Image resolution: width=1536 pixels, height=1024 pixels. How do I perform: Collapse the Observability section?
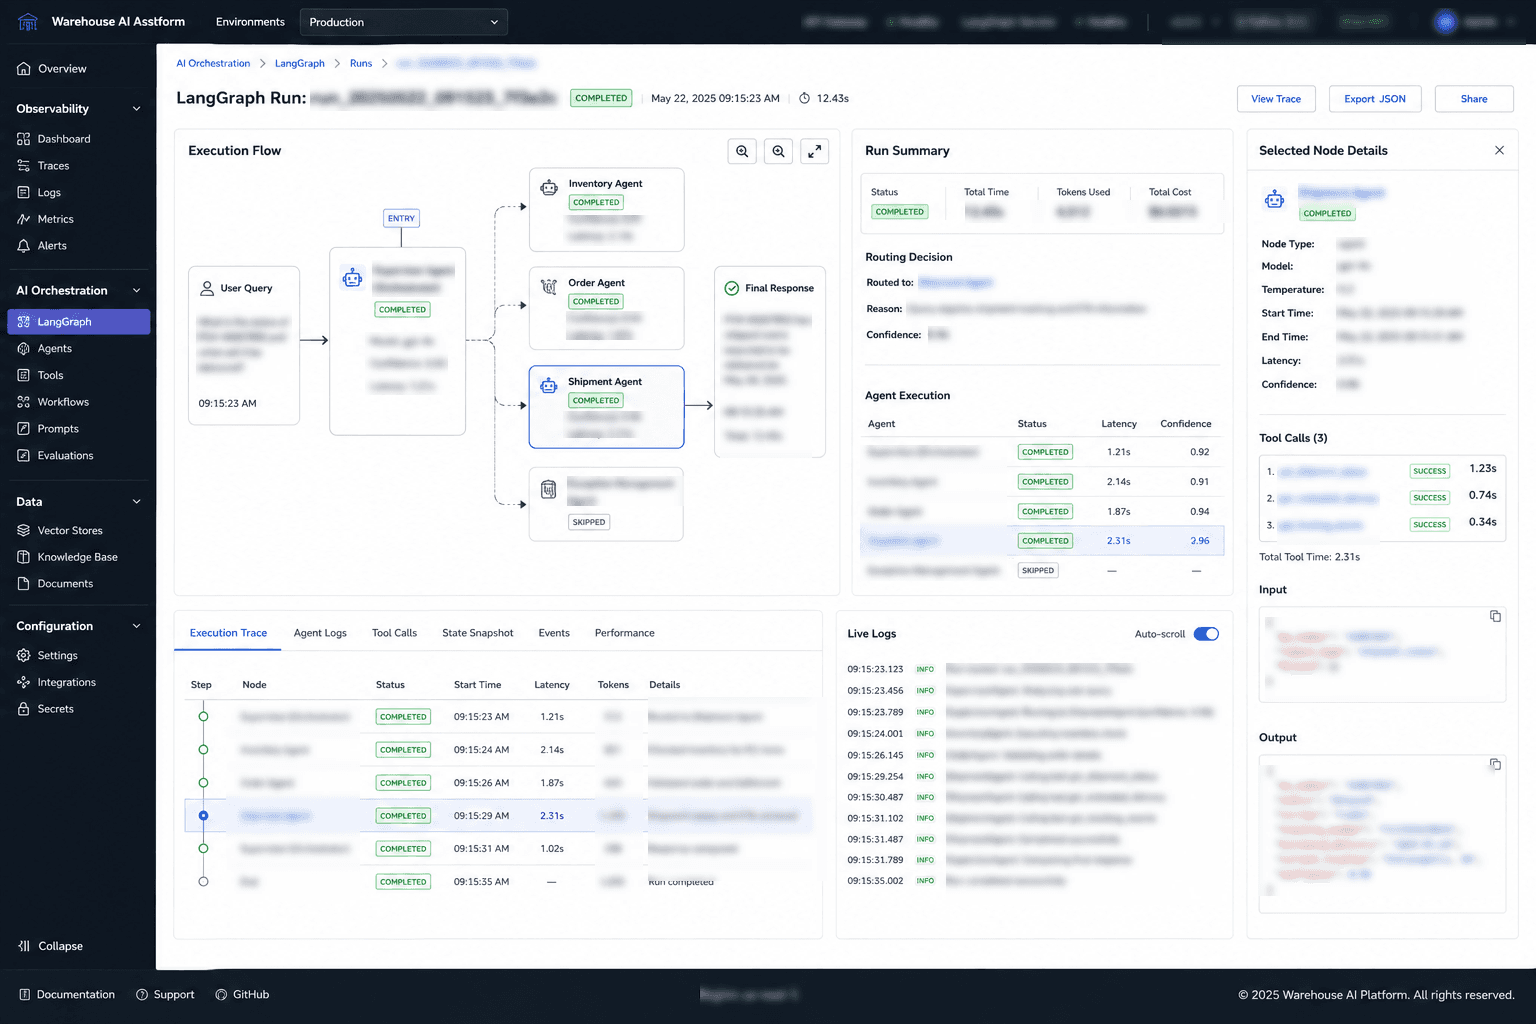click(x=137, y=109)
